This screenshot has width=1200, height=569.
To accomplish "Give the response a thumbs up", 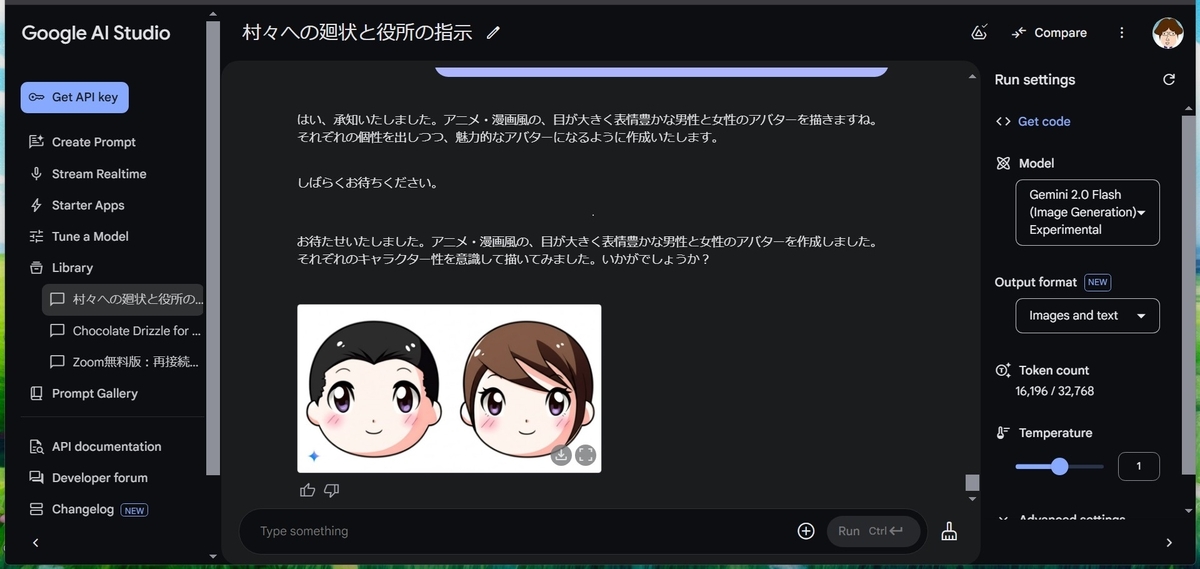I will tap(307, 490).
